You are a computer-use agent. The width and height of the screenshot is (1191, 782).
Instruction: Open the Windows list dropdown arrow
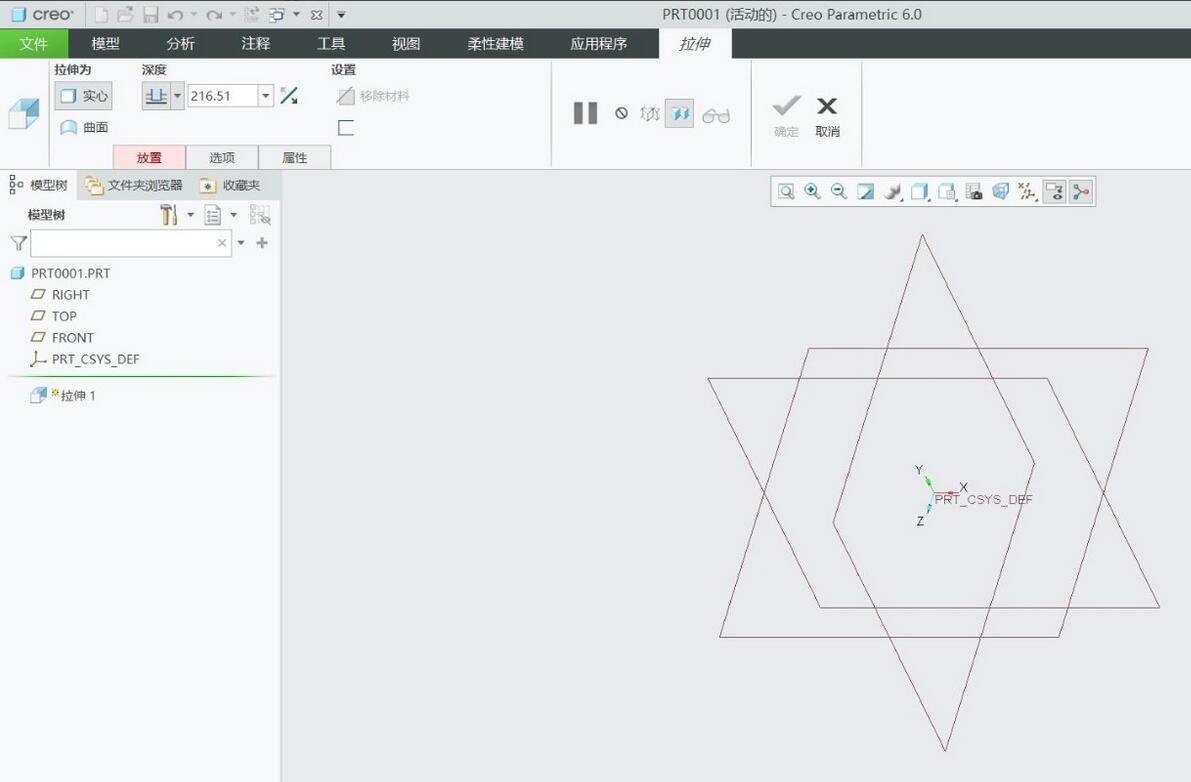296,14
